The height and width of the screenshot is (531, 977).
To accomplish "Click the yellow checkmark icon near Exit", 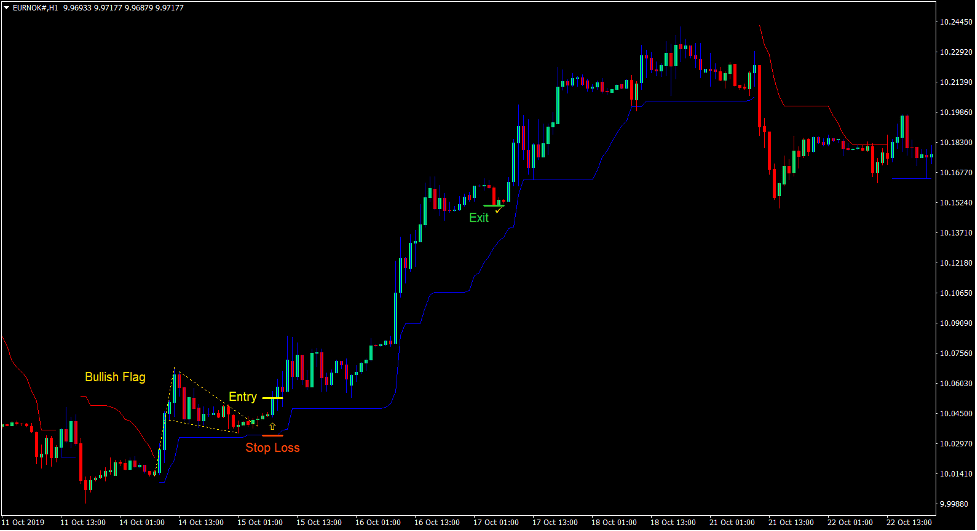I will [x=498, y=209].
